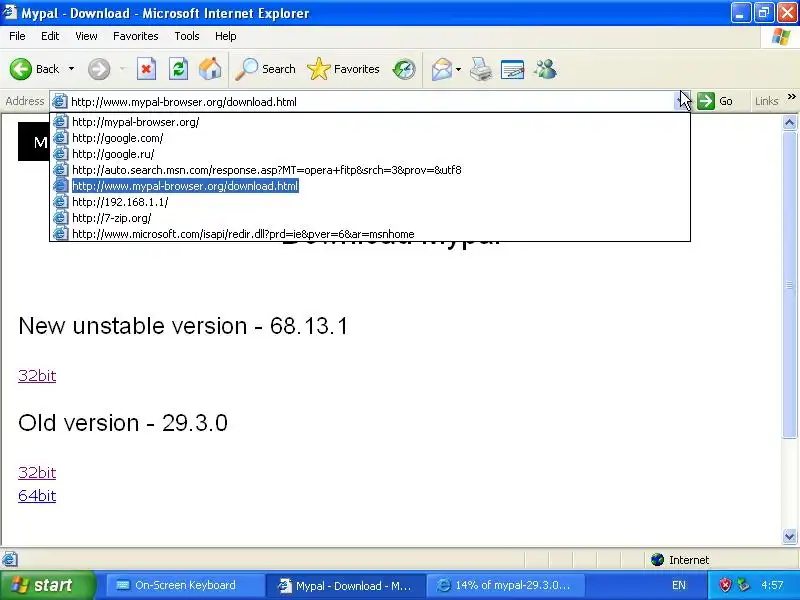Open the 14% of mypal-29.3.0 download task
Viewport: 800px width, 600px height.
[505, 585]
